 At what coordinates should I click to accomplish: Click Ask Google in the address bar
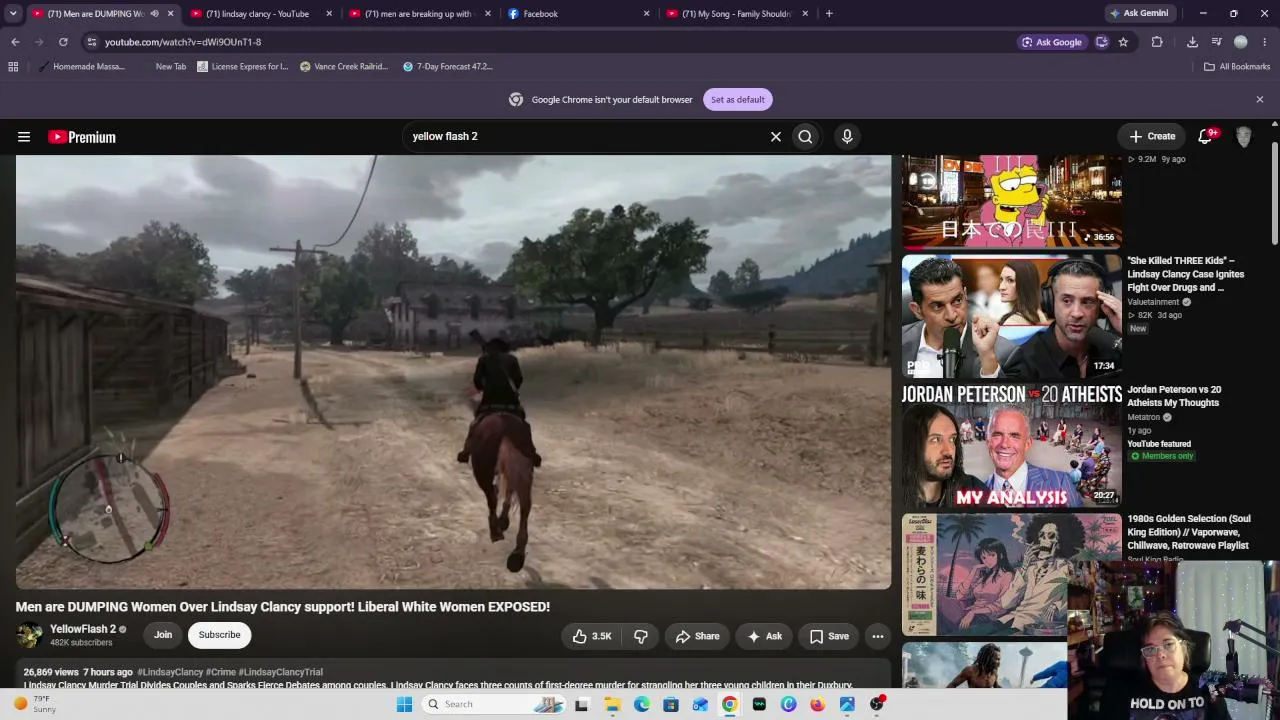click(x=1051, y=42)
